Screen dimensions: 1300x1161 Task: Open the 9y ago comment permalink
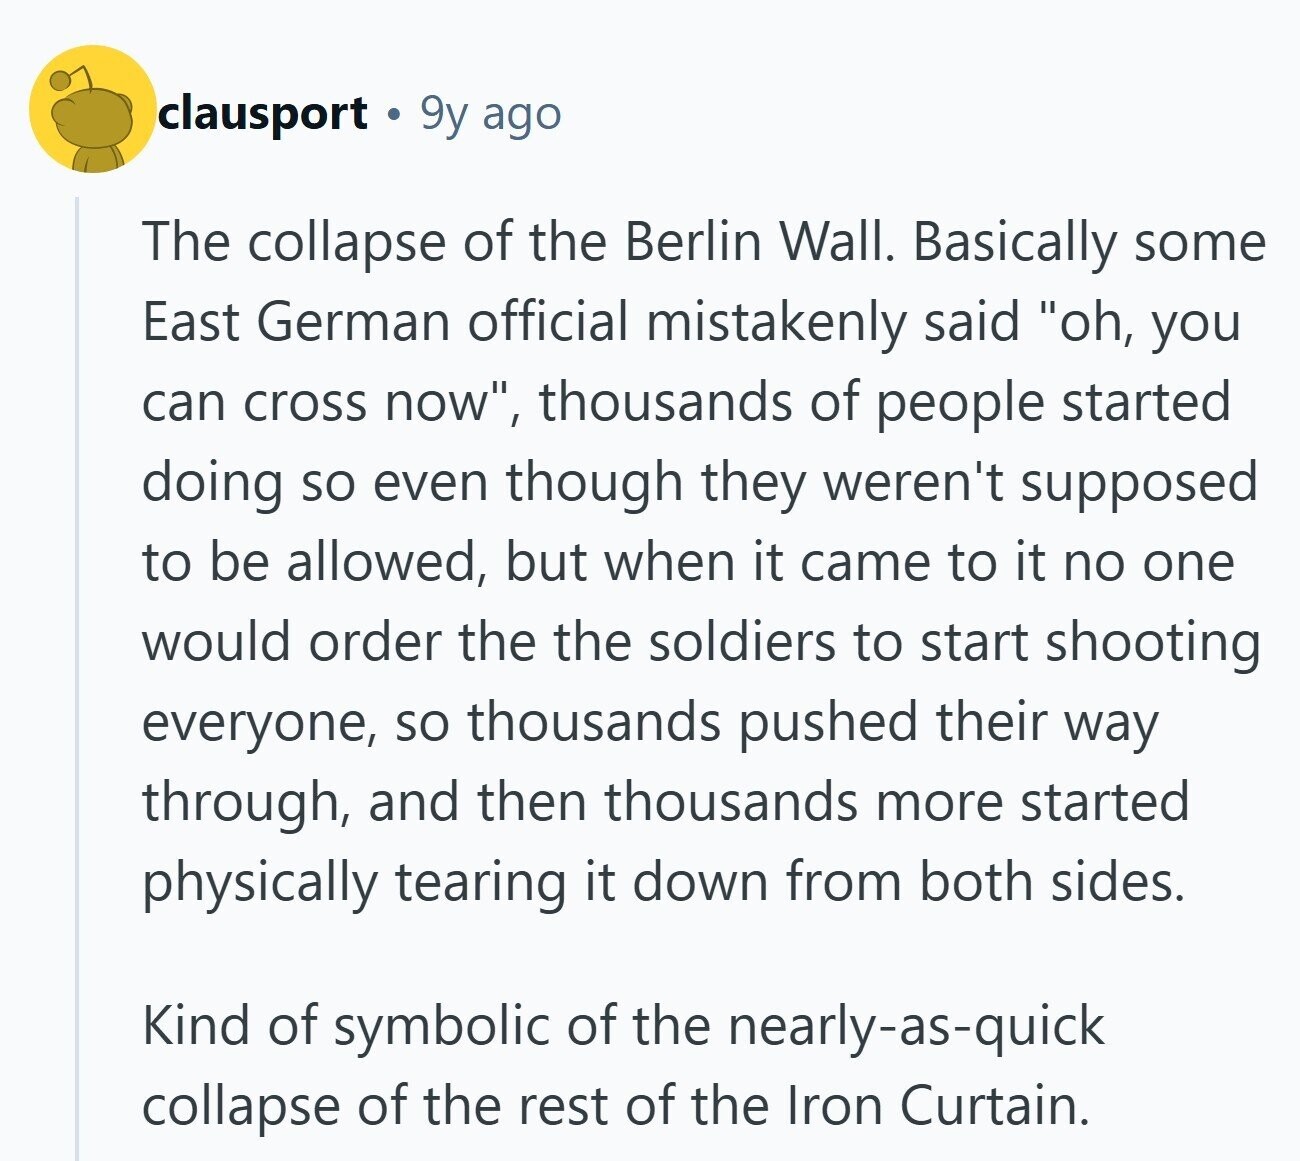pos(491,115)
